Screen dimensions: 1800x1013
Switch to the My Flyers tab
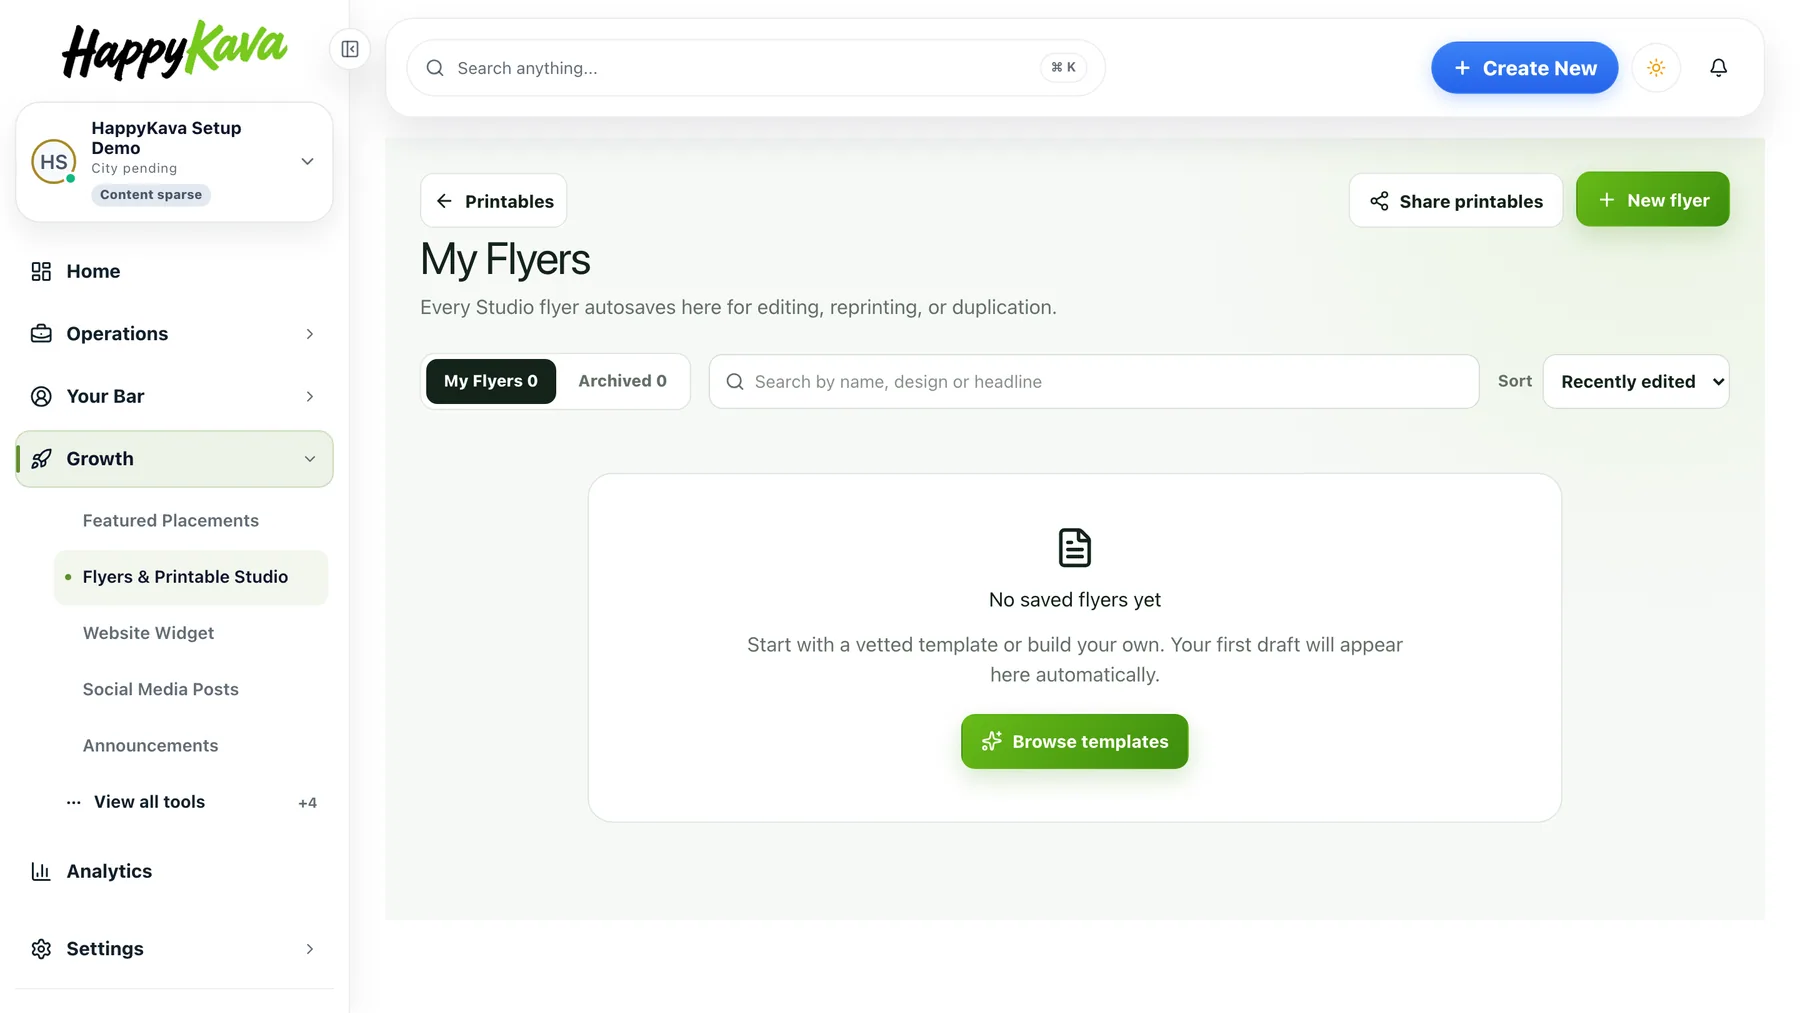click(491, 382)
